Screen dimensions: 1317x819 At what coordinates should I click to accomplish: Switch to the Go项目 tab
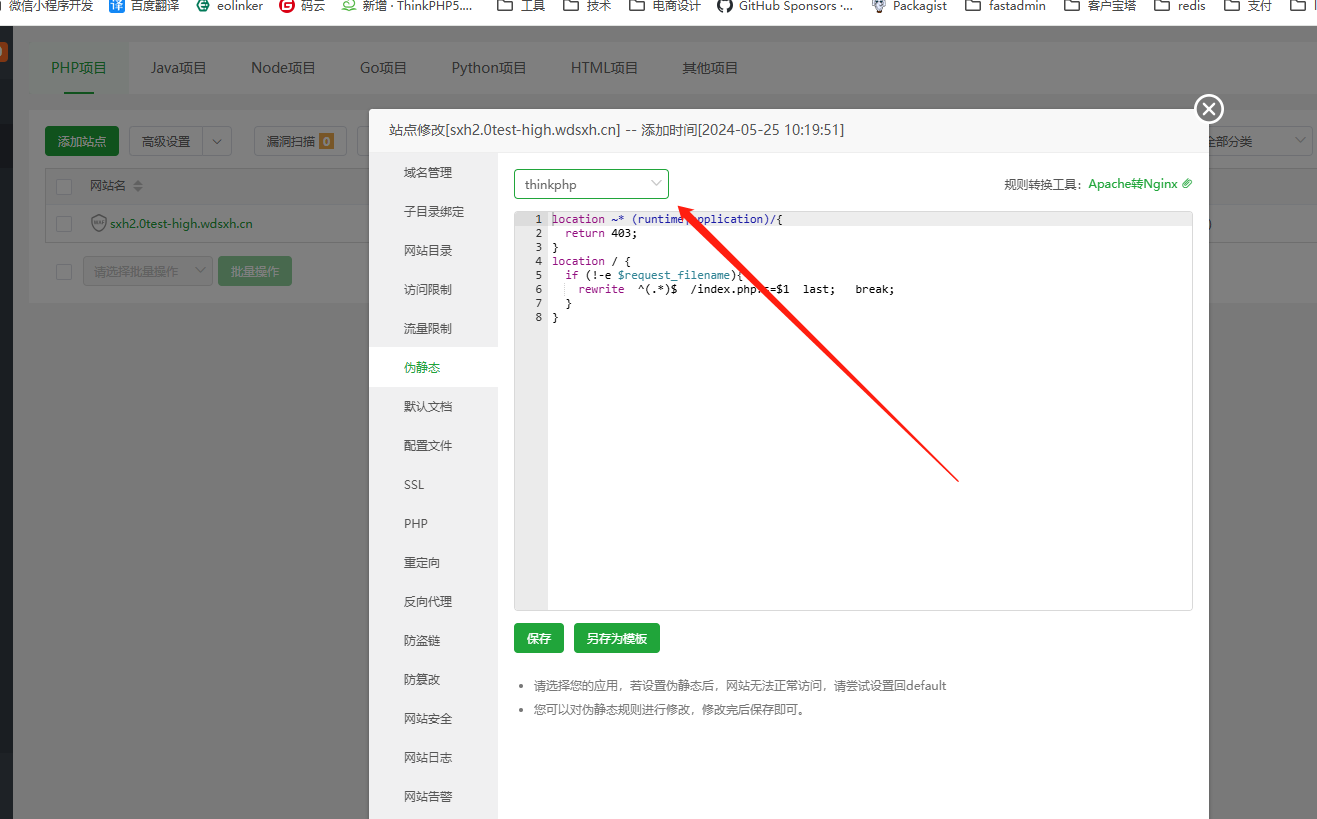(383, 68)
